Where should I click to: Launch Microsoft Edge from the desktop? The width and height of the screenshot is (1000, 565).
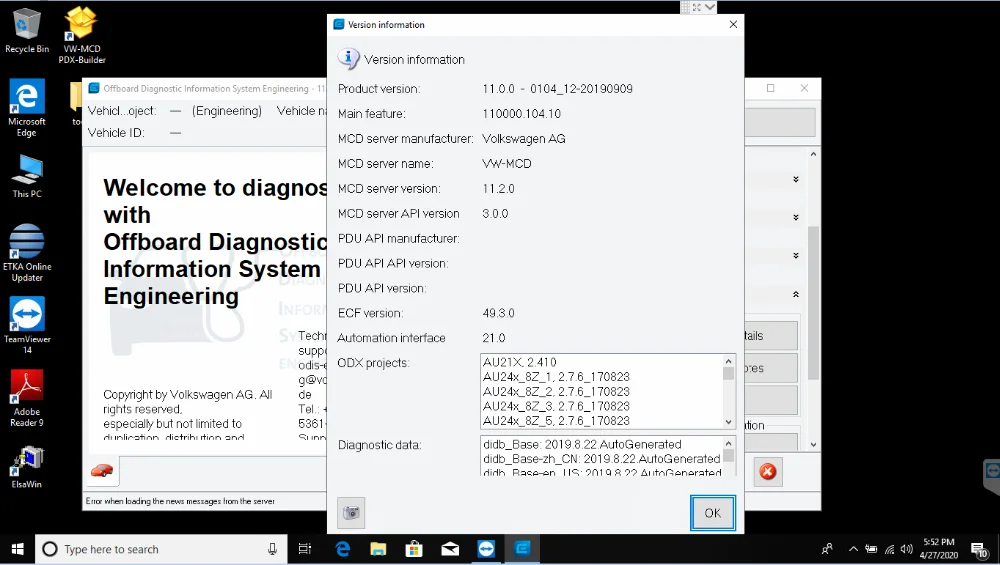point(27,108)
